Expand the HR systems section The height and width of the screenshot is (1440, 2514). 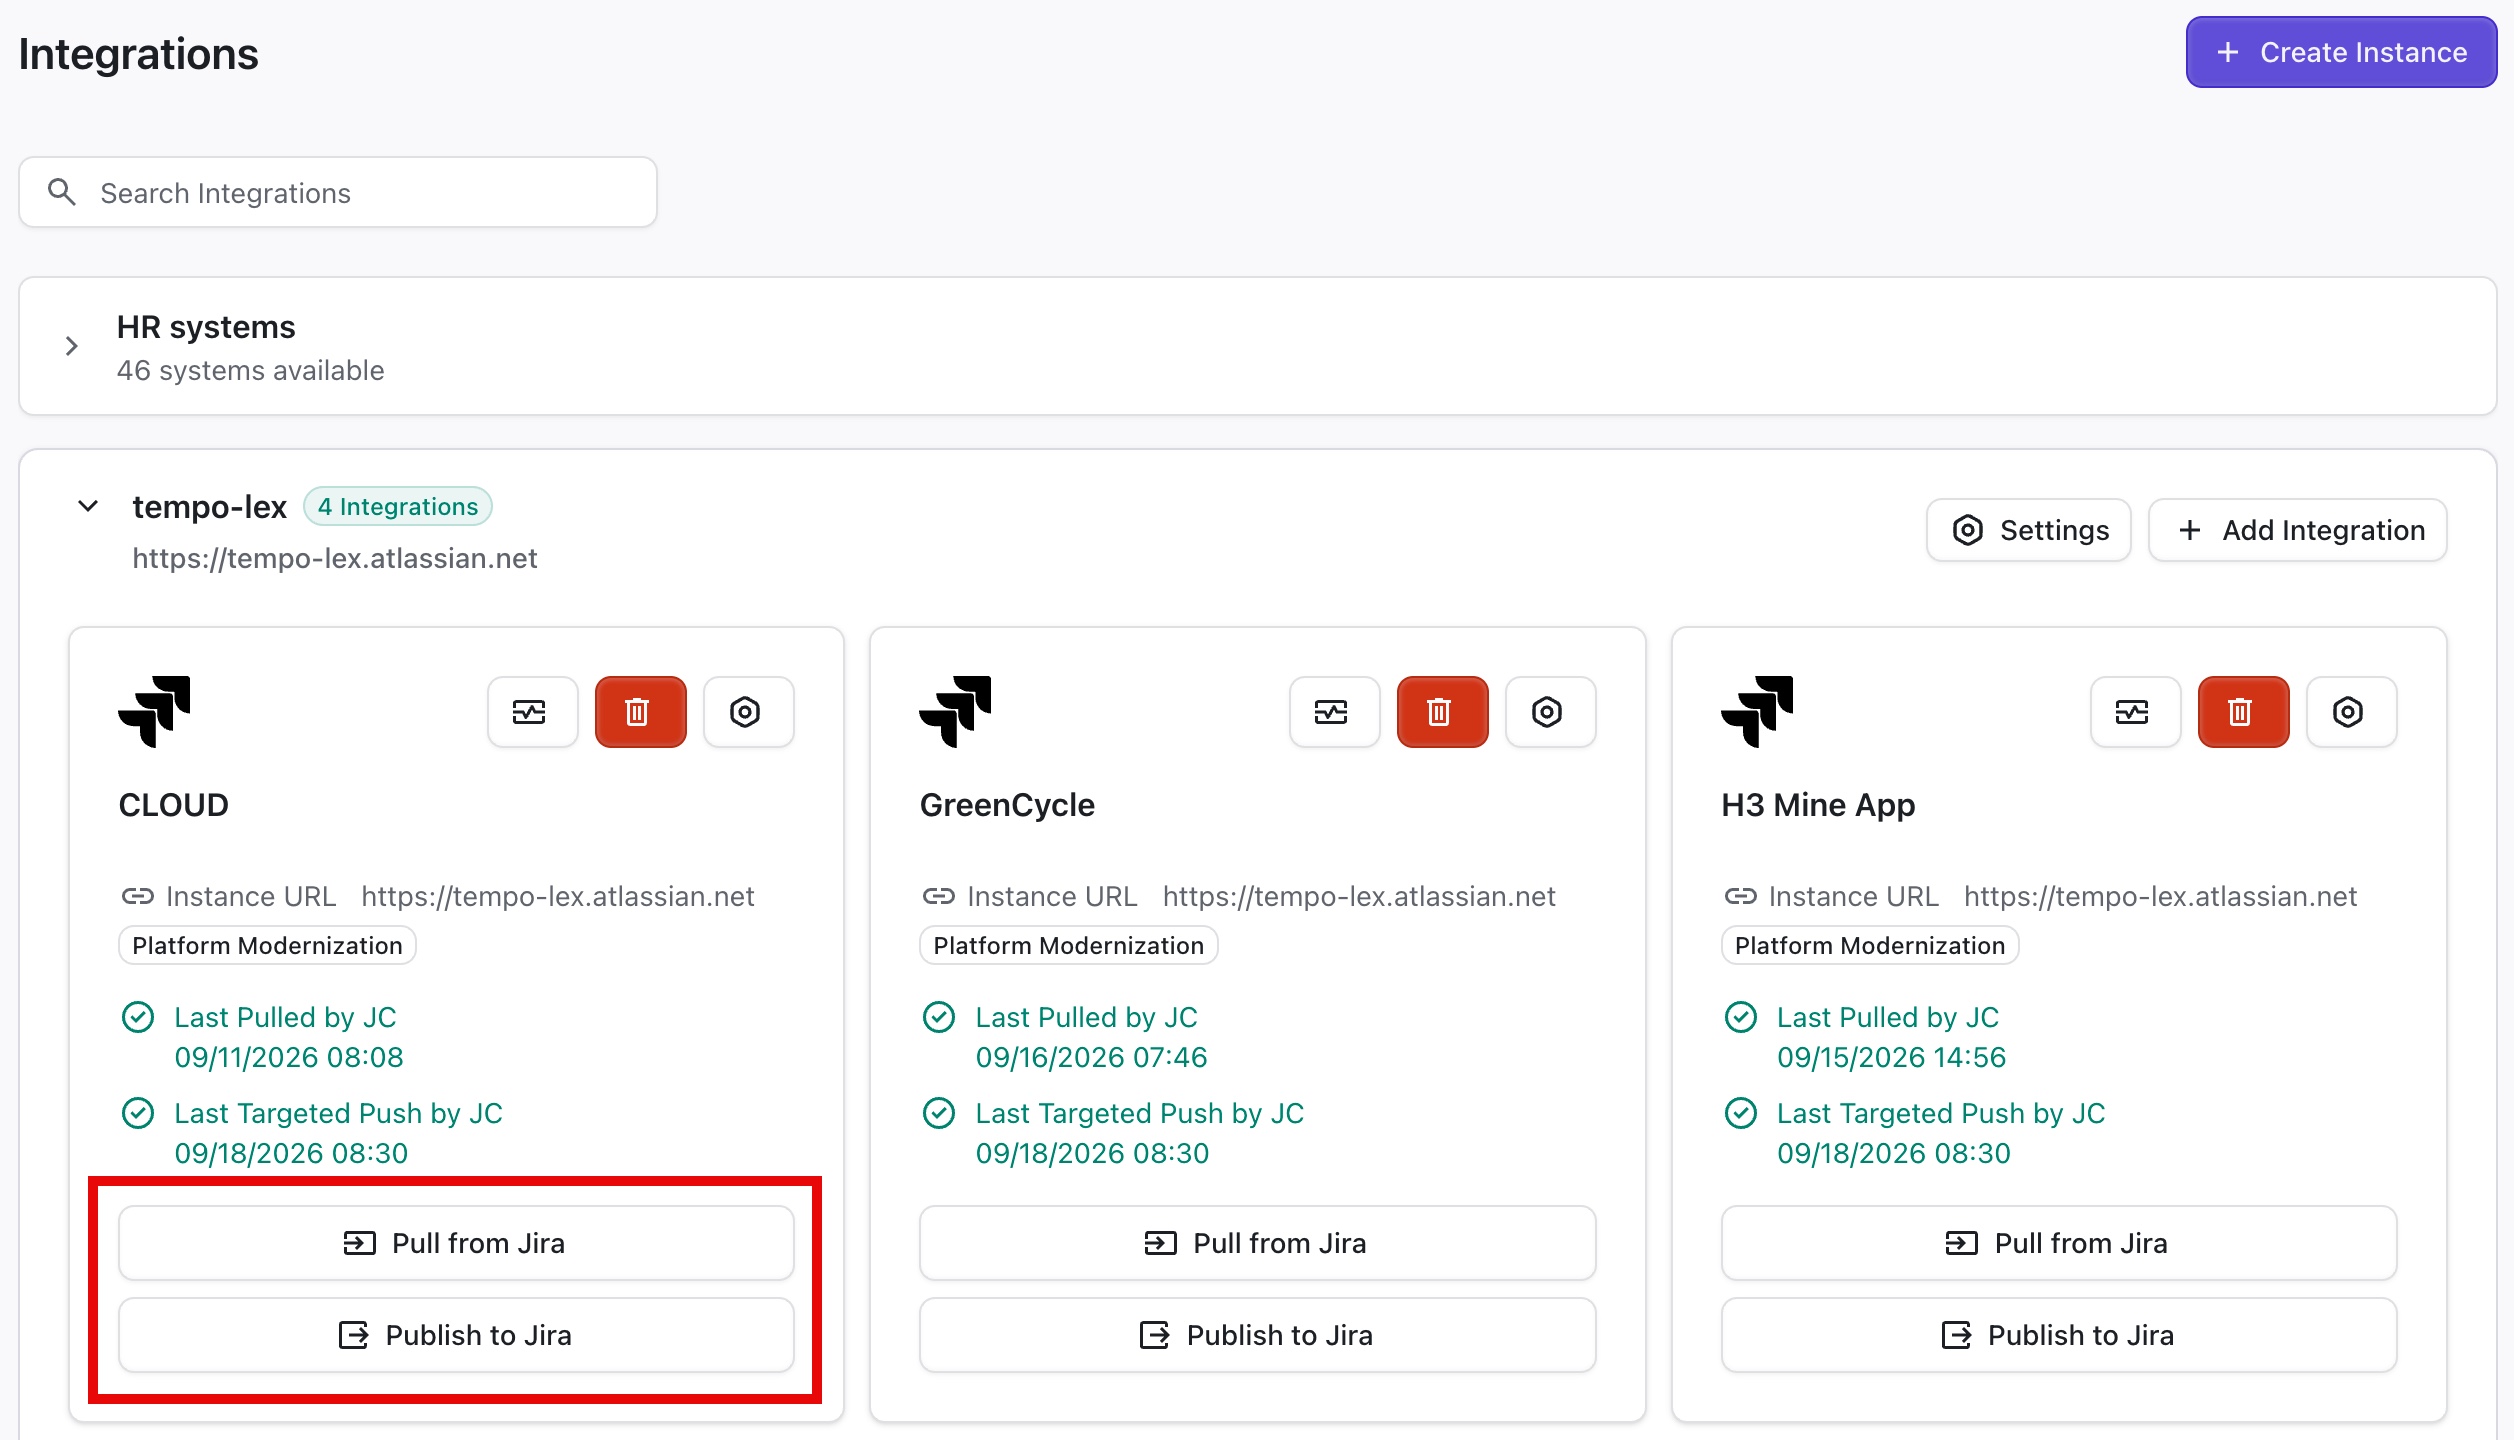tap(72, 346)
